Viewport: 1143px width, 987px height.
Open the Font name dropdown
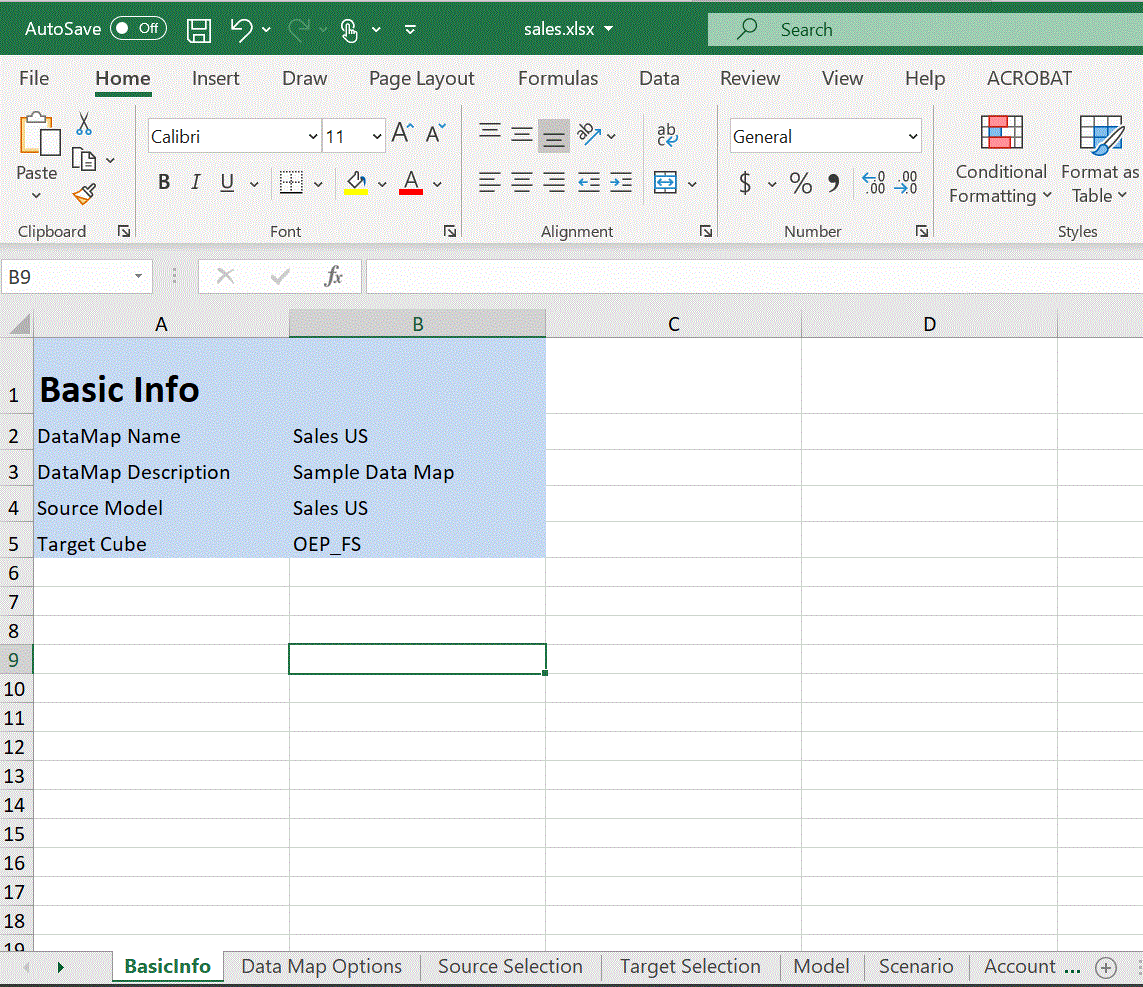click(315, 135)
